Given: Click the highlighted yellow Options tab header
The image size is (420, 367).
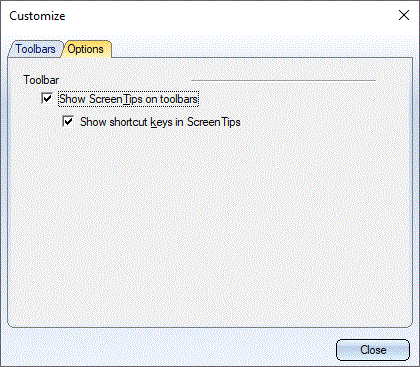Looking at the screenshot, I should [86, 49].
